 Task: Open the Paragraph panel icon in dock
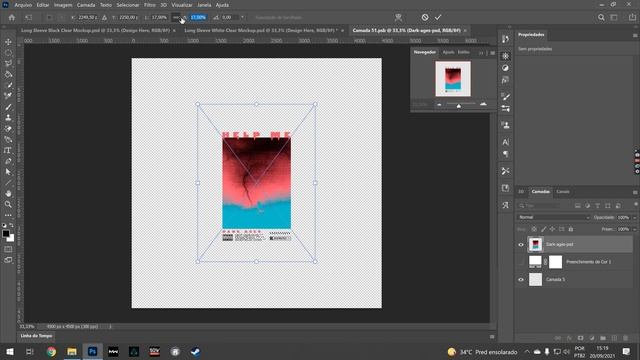(x=505, y=154)
